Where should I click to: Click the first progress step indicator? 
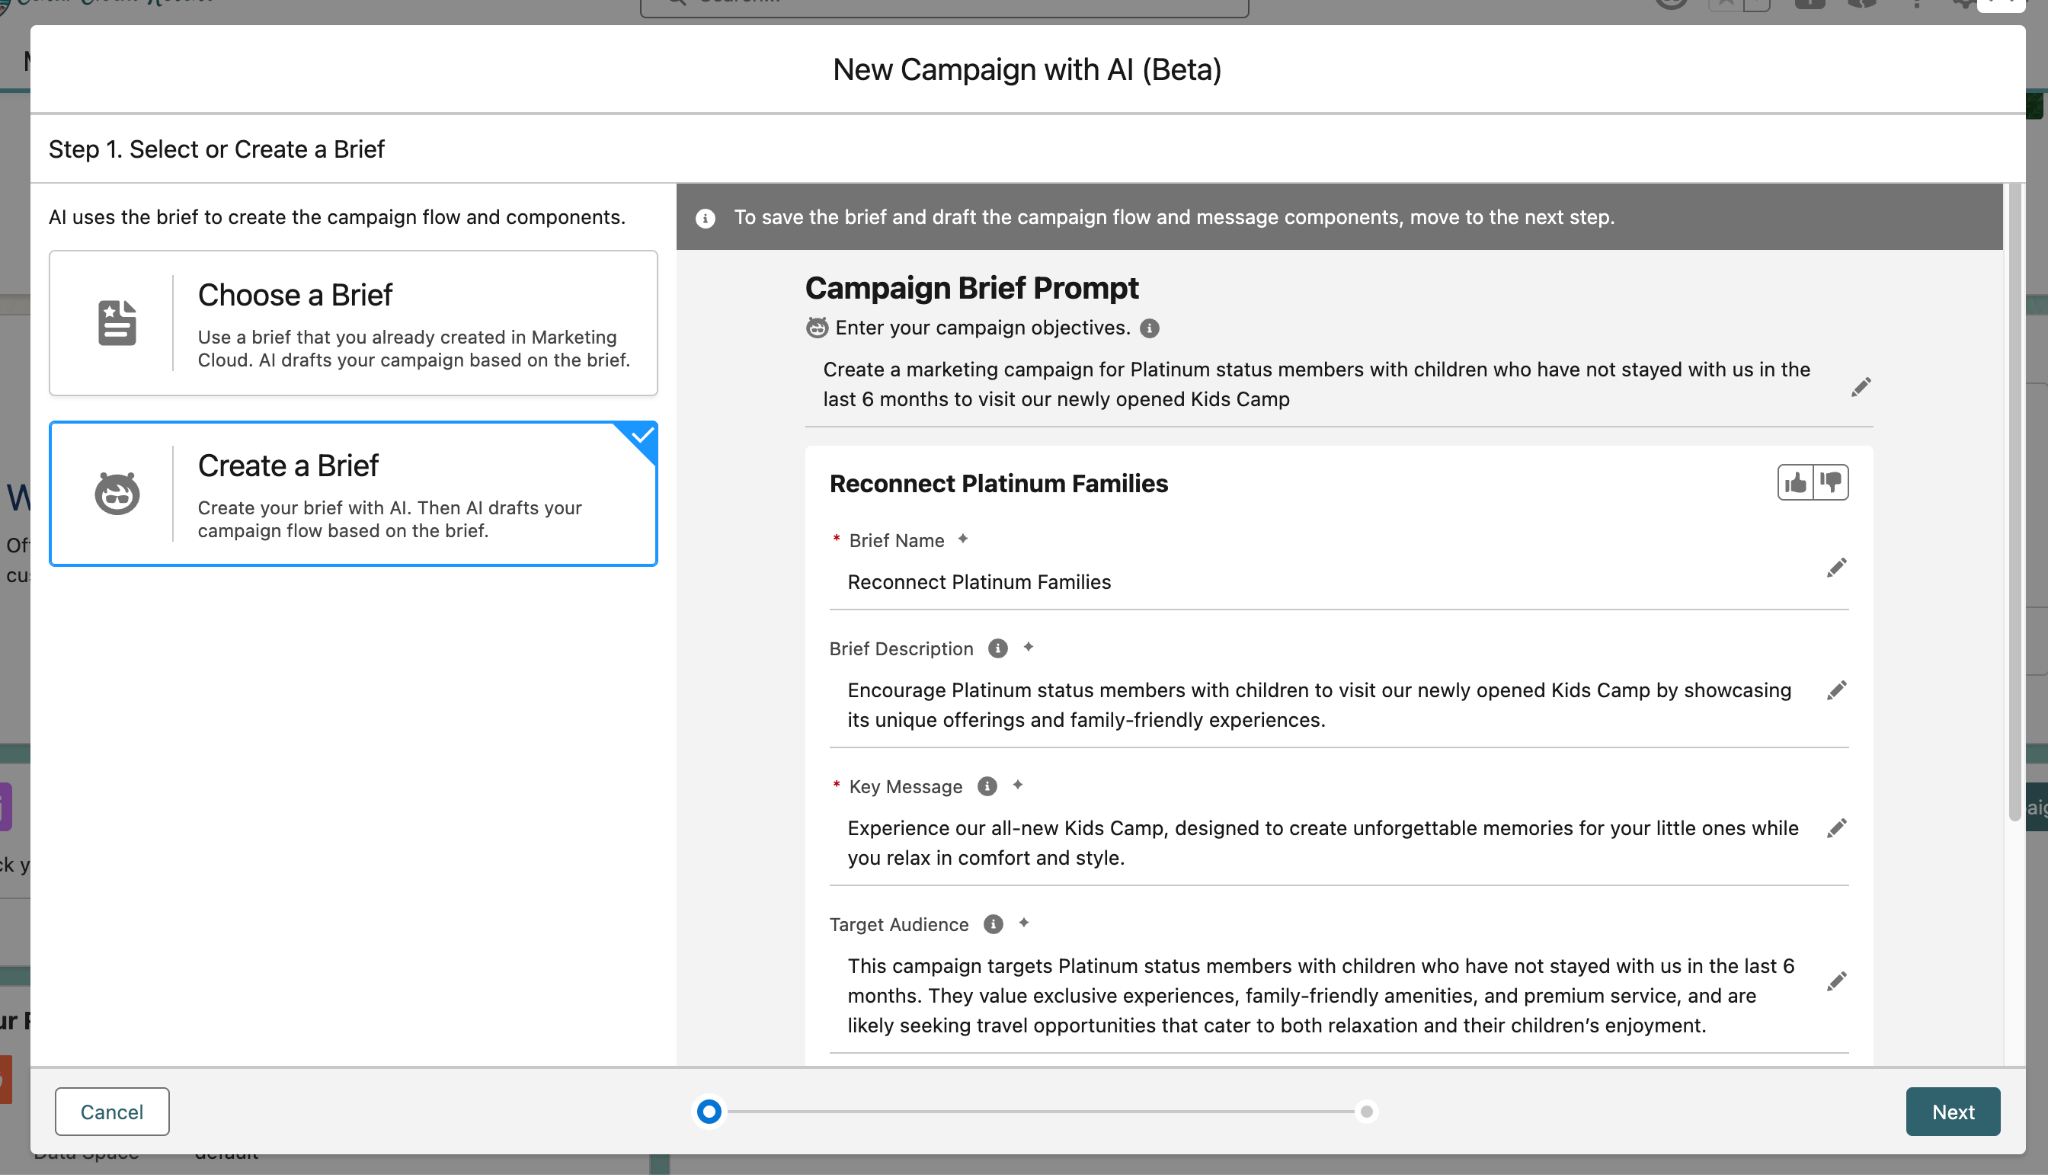point(709,1112)
